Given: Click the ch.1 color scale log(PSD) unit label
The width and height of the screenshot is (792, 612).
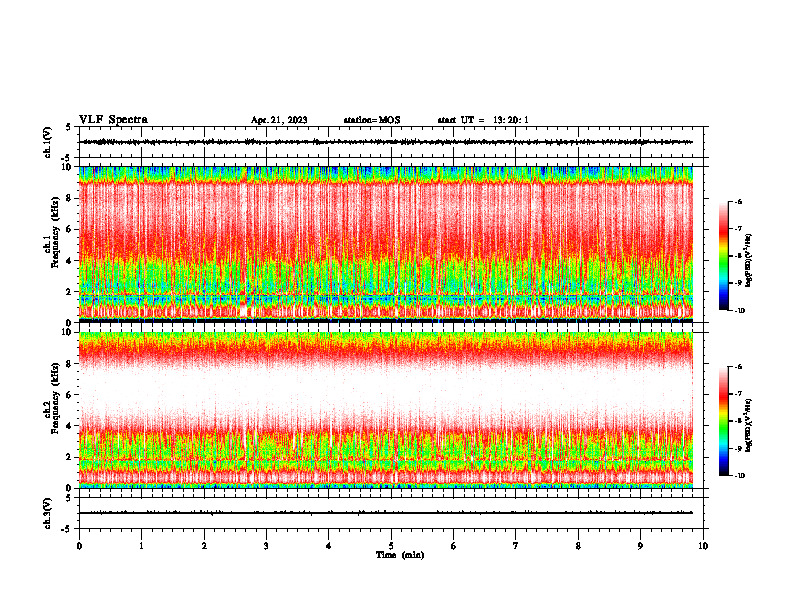Looking at the screenshot, I should click(x=749, y=260).
